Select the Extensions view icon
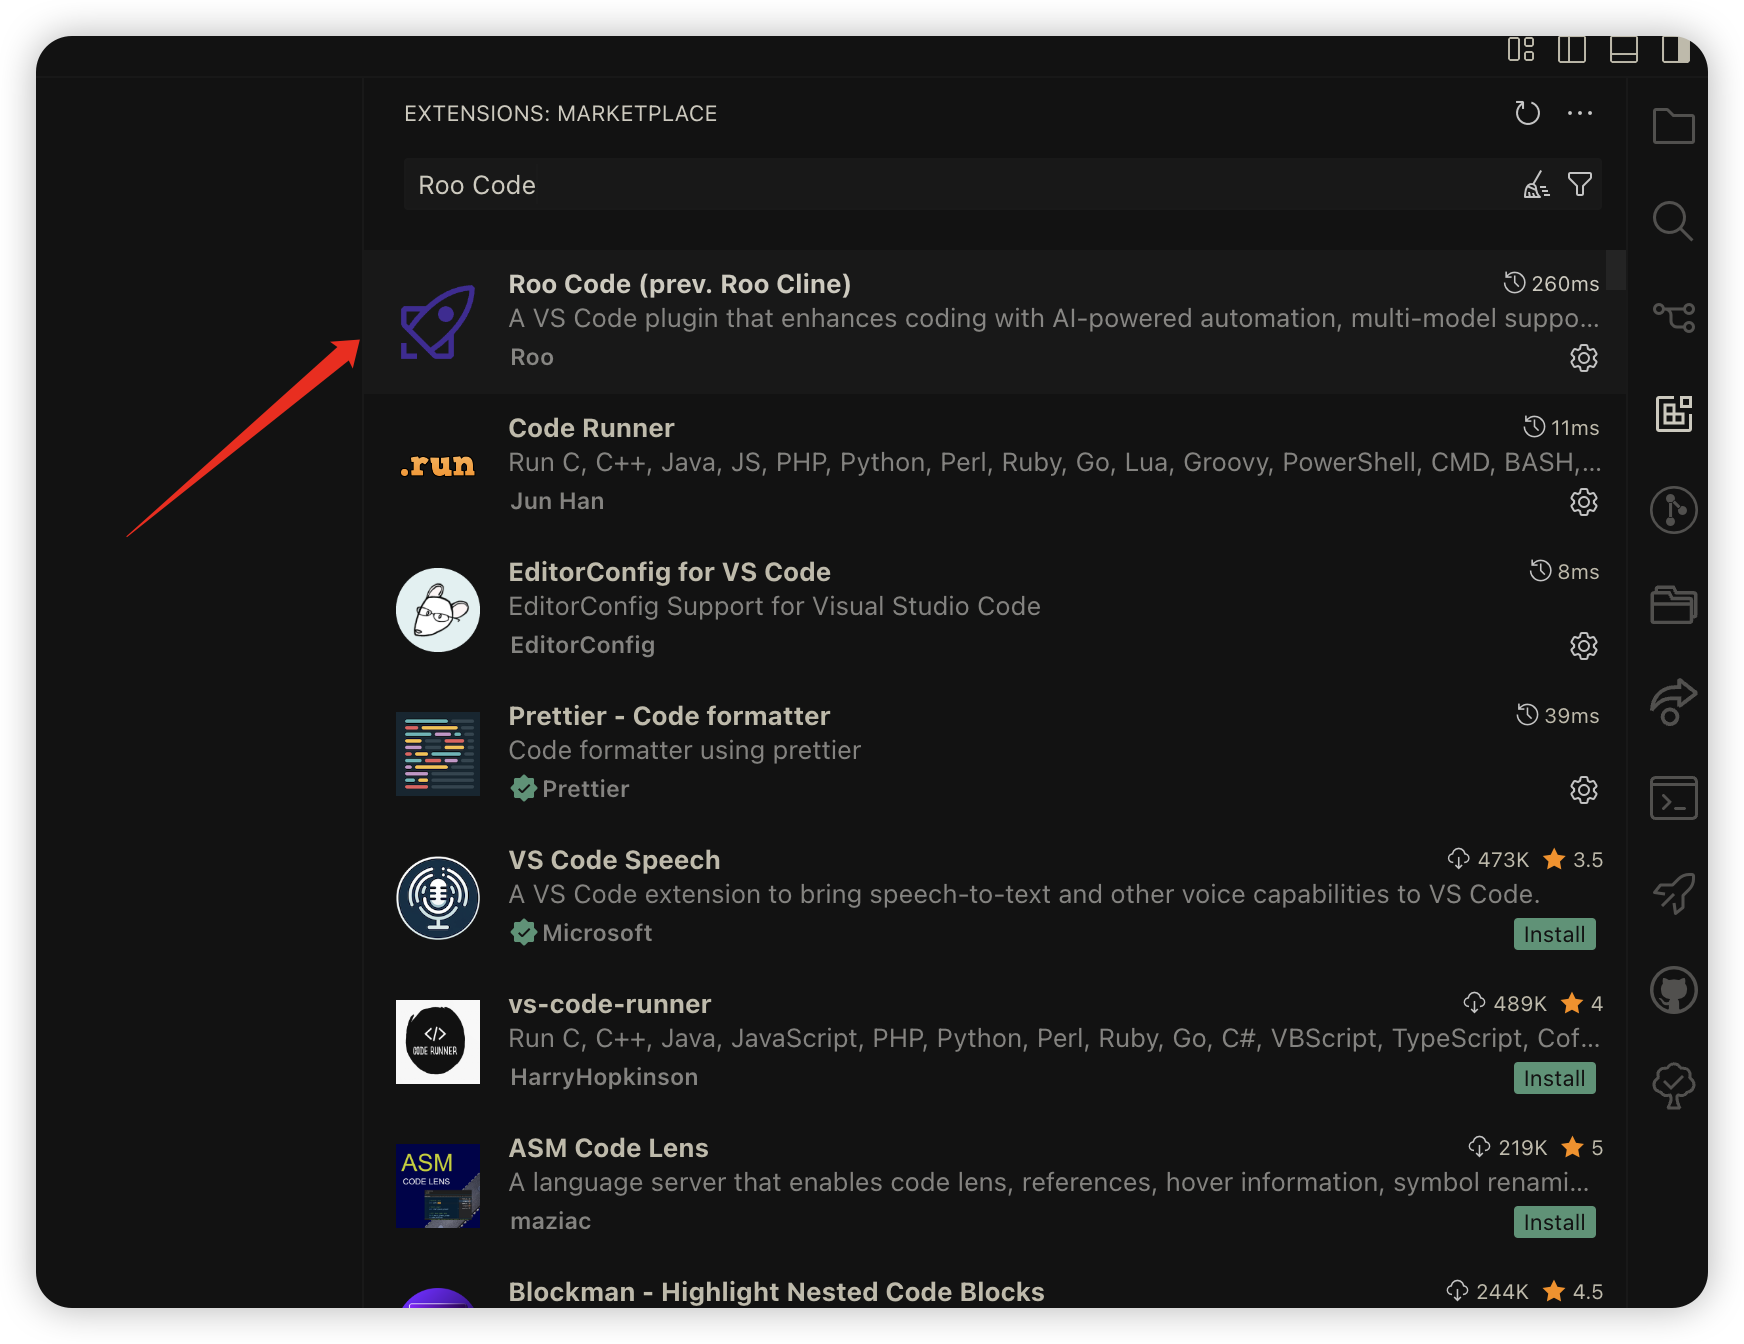 [1673, 413]
